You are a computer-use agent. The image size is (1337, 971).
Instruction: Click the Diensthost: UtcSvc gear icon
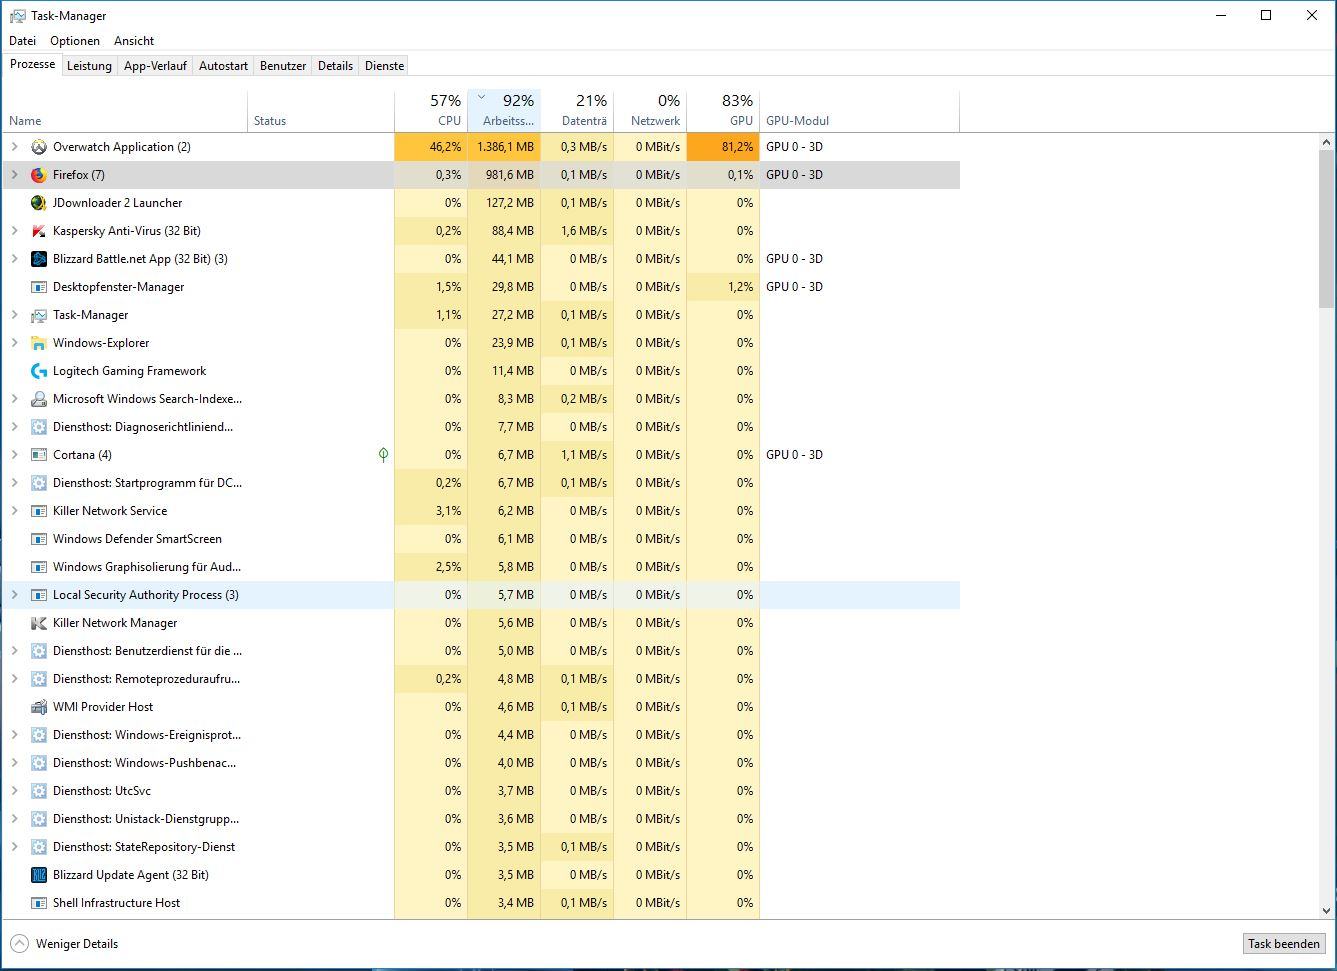[x=38, y=791]
